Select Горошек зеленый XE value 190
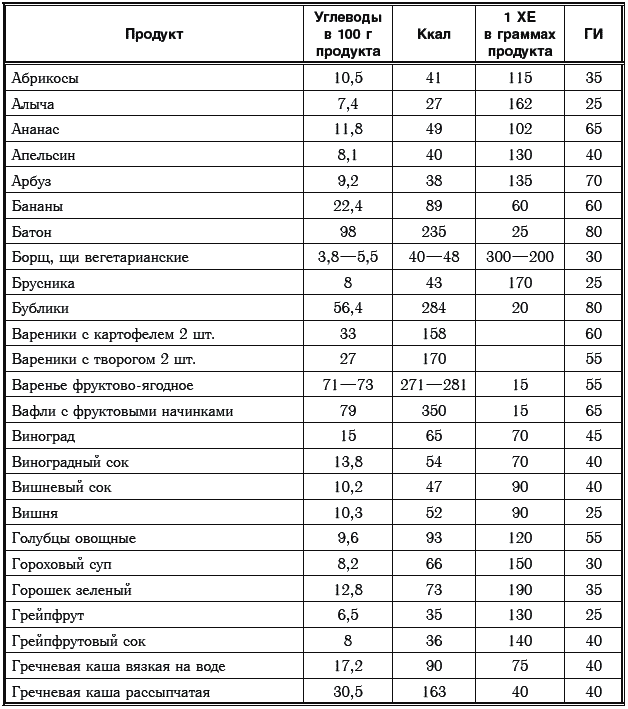The image size is (628, 709). point(520,590)
